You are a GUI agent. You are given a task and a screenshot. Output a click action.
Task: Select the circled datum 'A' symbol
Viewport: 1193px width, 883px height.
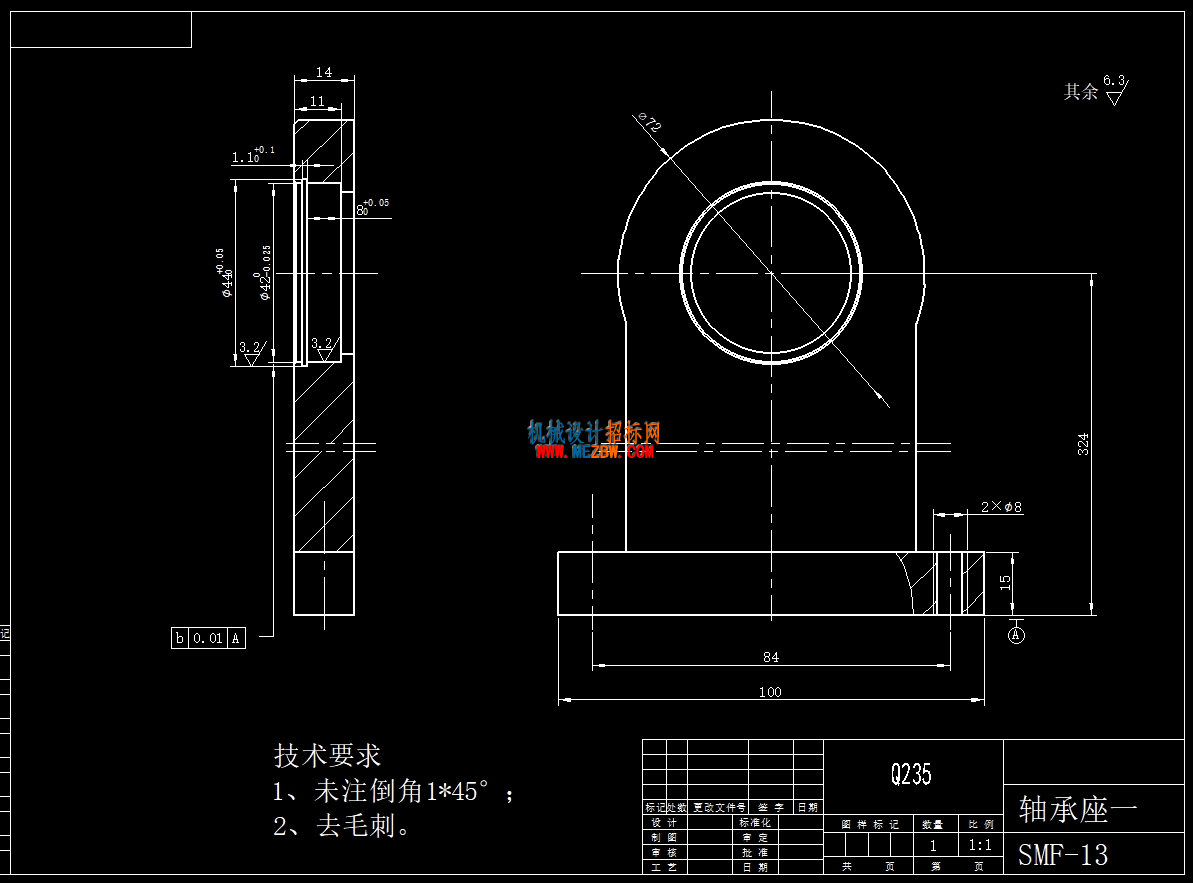coord(1016,635)
